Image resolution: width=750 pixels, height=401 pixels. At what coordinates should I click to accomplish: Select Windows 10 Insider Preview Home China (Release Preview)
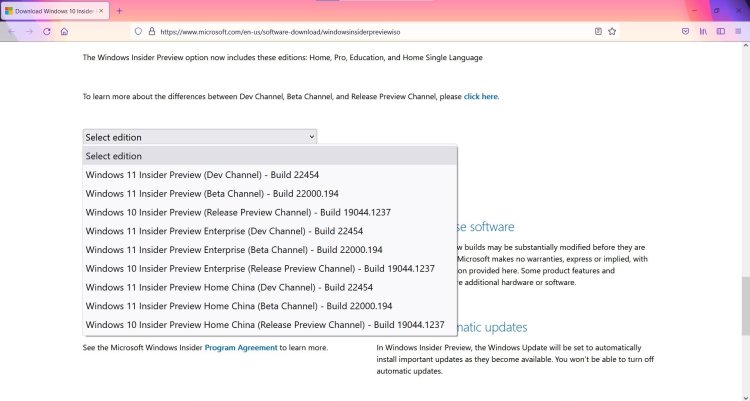[x=270, y=324]
